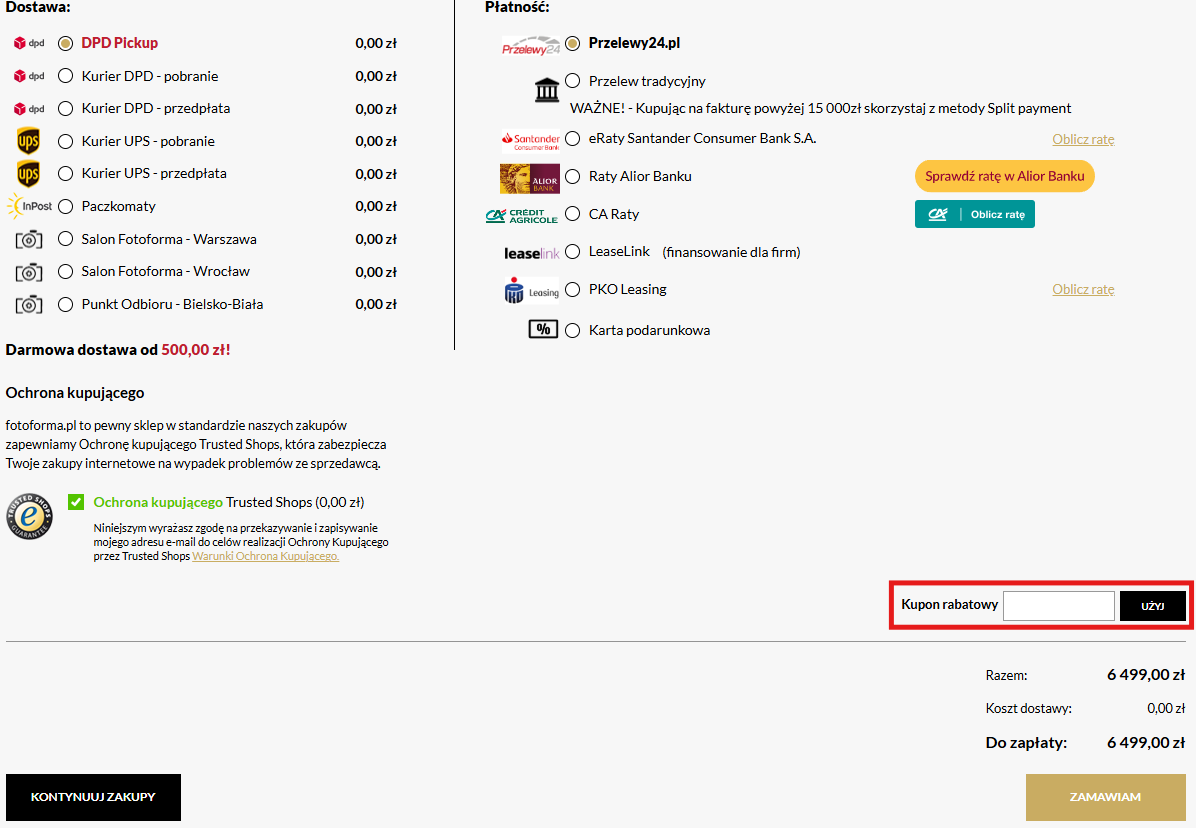Choose Paczkomaty delivery option
This screenshot has width=1196, height=828.
66,207
